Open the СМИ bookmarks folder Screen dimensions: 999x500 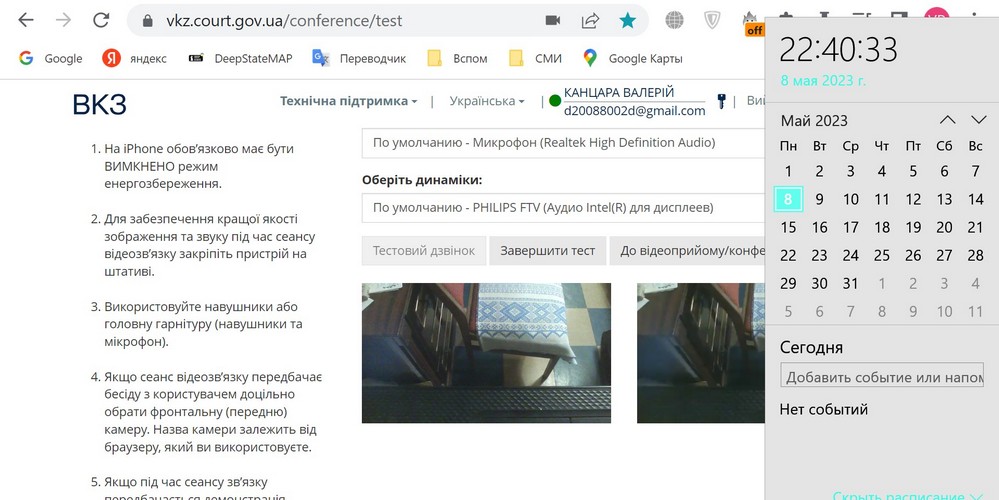[536, 59]
